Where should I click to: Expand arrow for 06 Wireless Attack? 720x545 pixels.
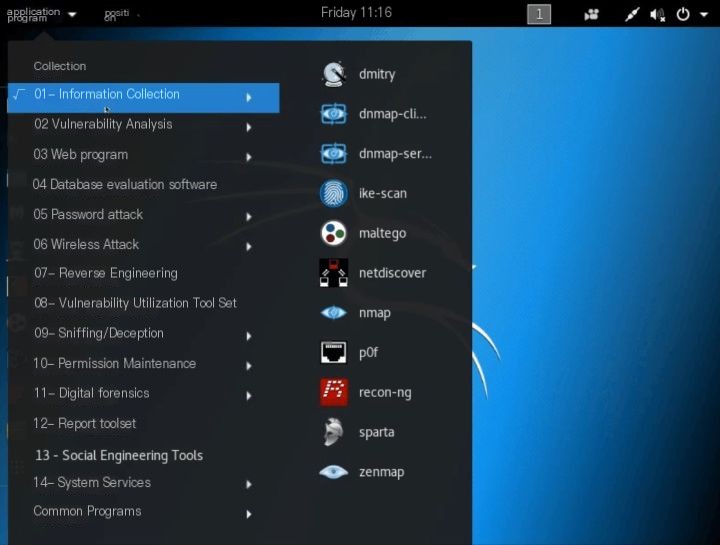point(248,247)
